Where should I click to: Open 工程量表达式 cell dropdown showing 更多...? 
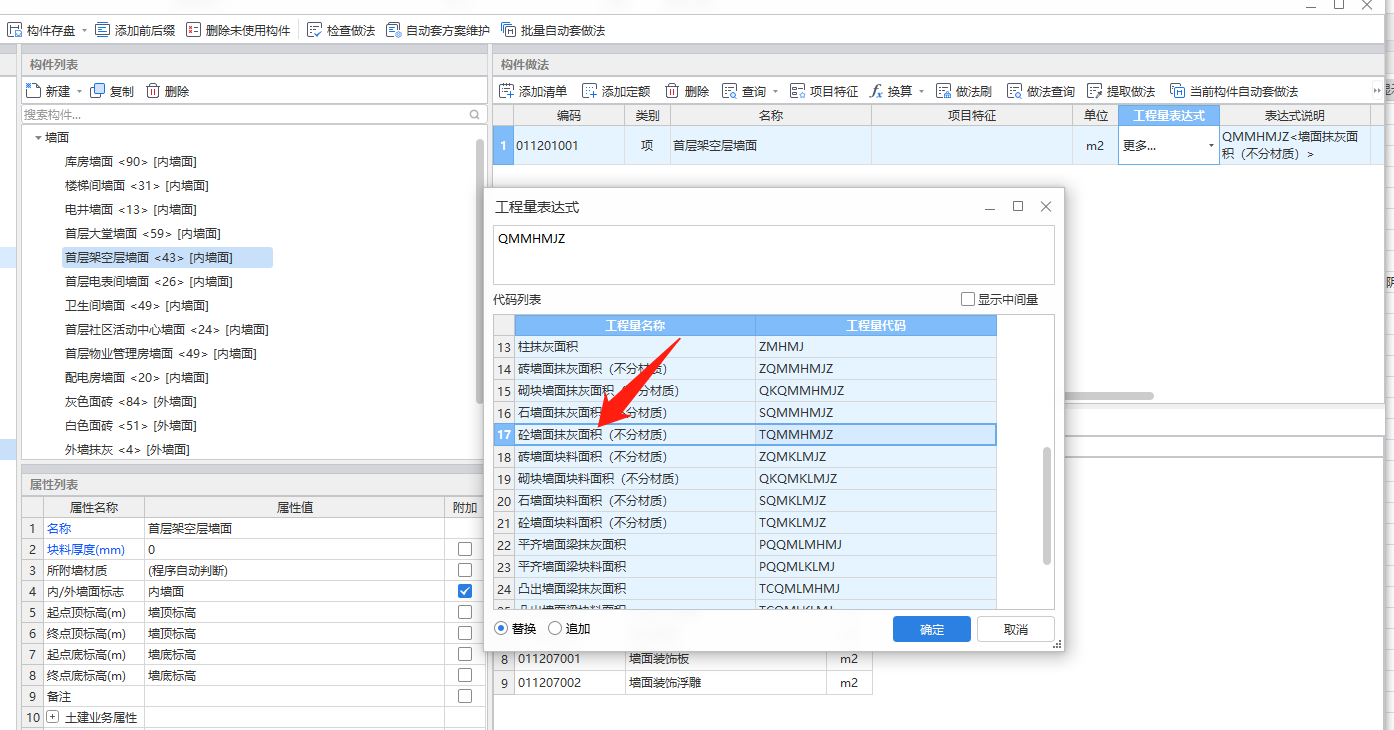pos(1211,146)
